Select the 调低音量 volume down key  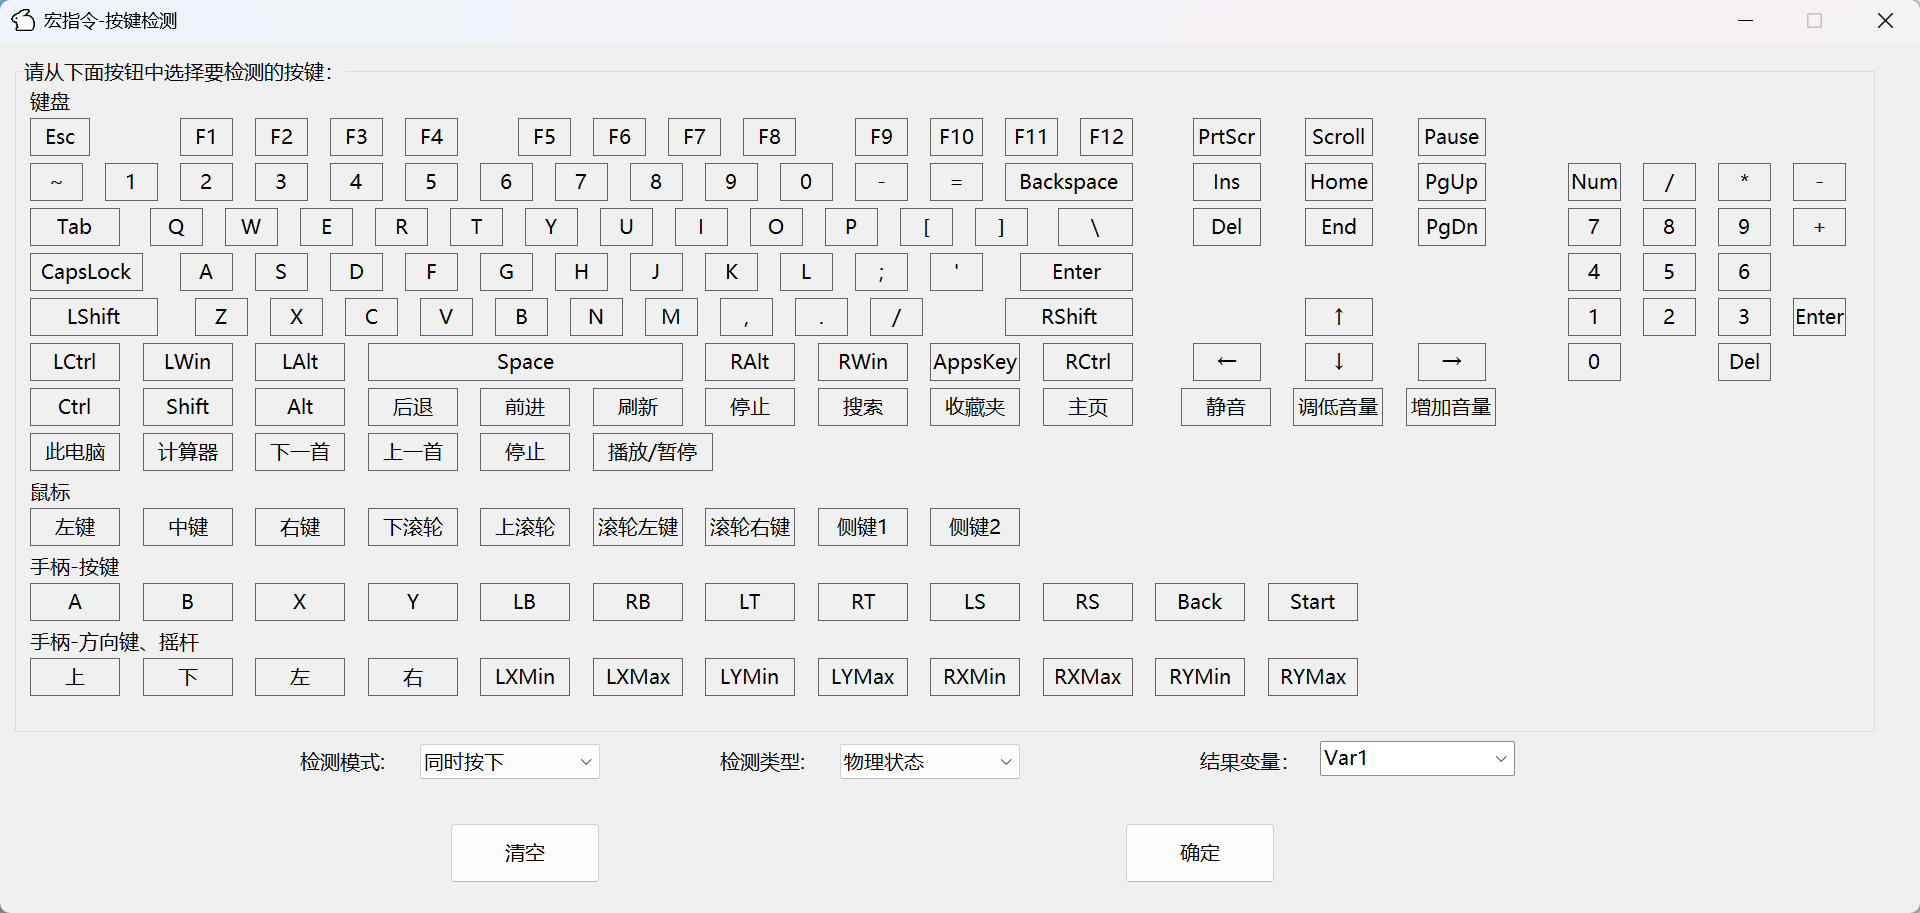pos(1338,407)
